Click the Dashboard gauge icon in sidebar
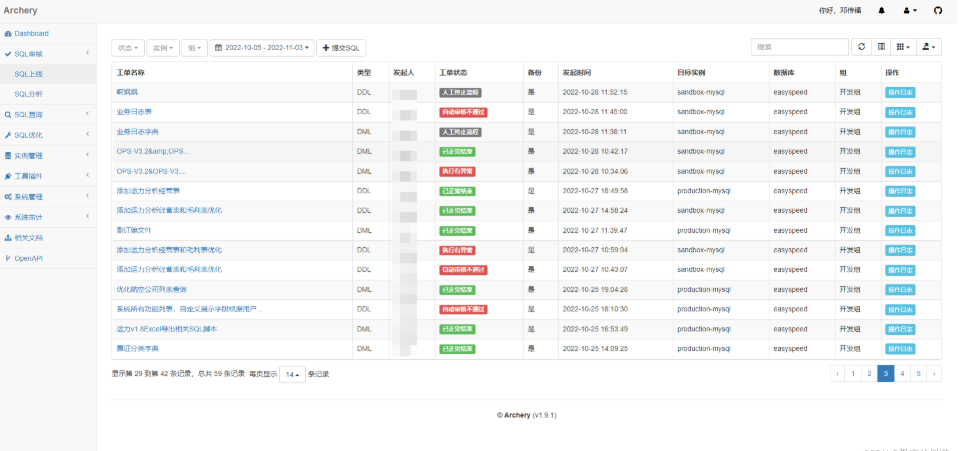 pyautogui.click(x=8, y=34)
